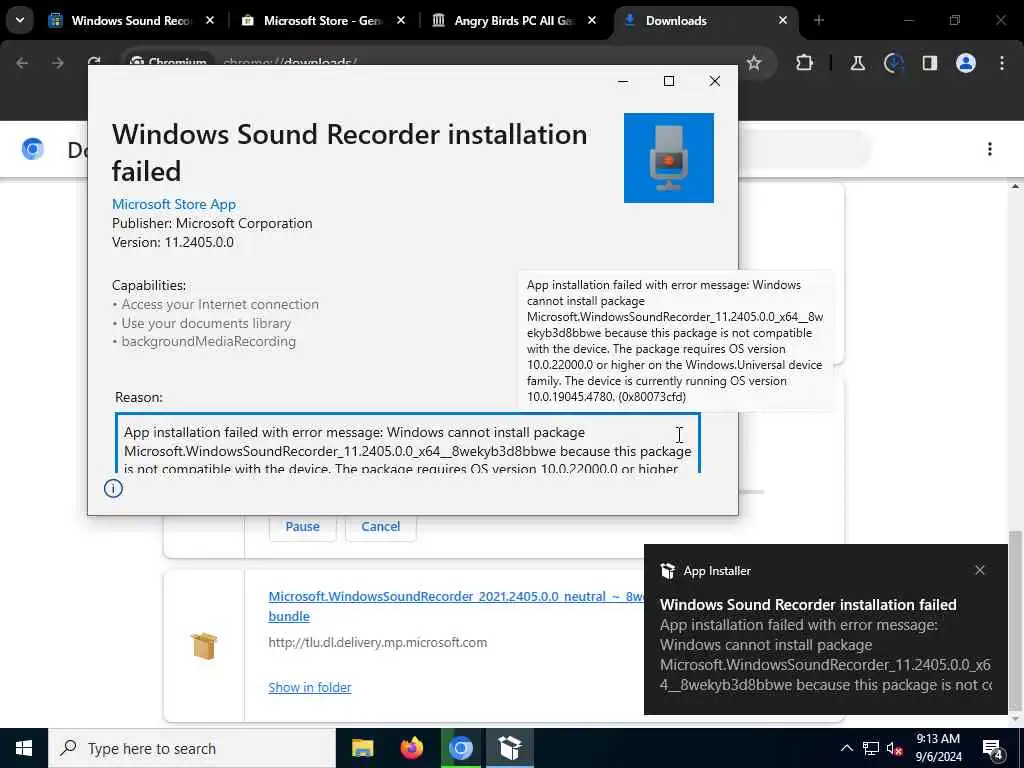This screenshot has width=1024, height=768.
Task: Go back in the browser
Action: coord(22,63)
